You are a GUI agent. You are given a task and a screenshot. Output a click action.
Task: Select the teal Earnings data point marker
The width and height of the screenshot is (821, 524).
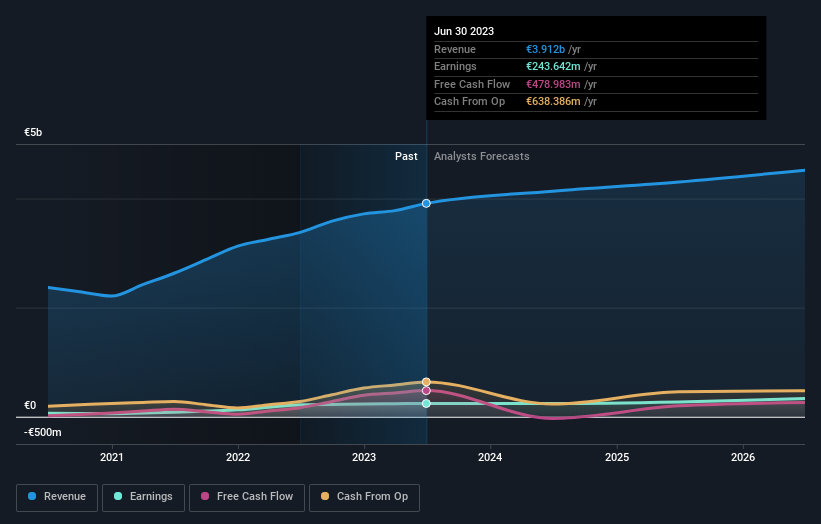[x=426, y=403]
